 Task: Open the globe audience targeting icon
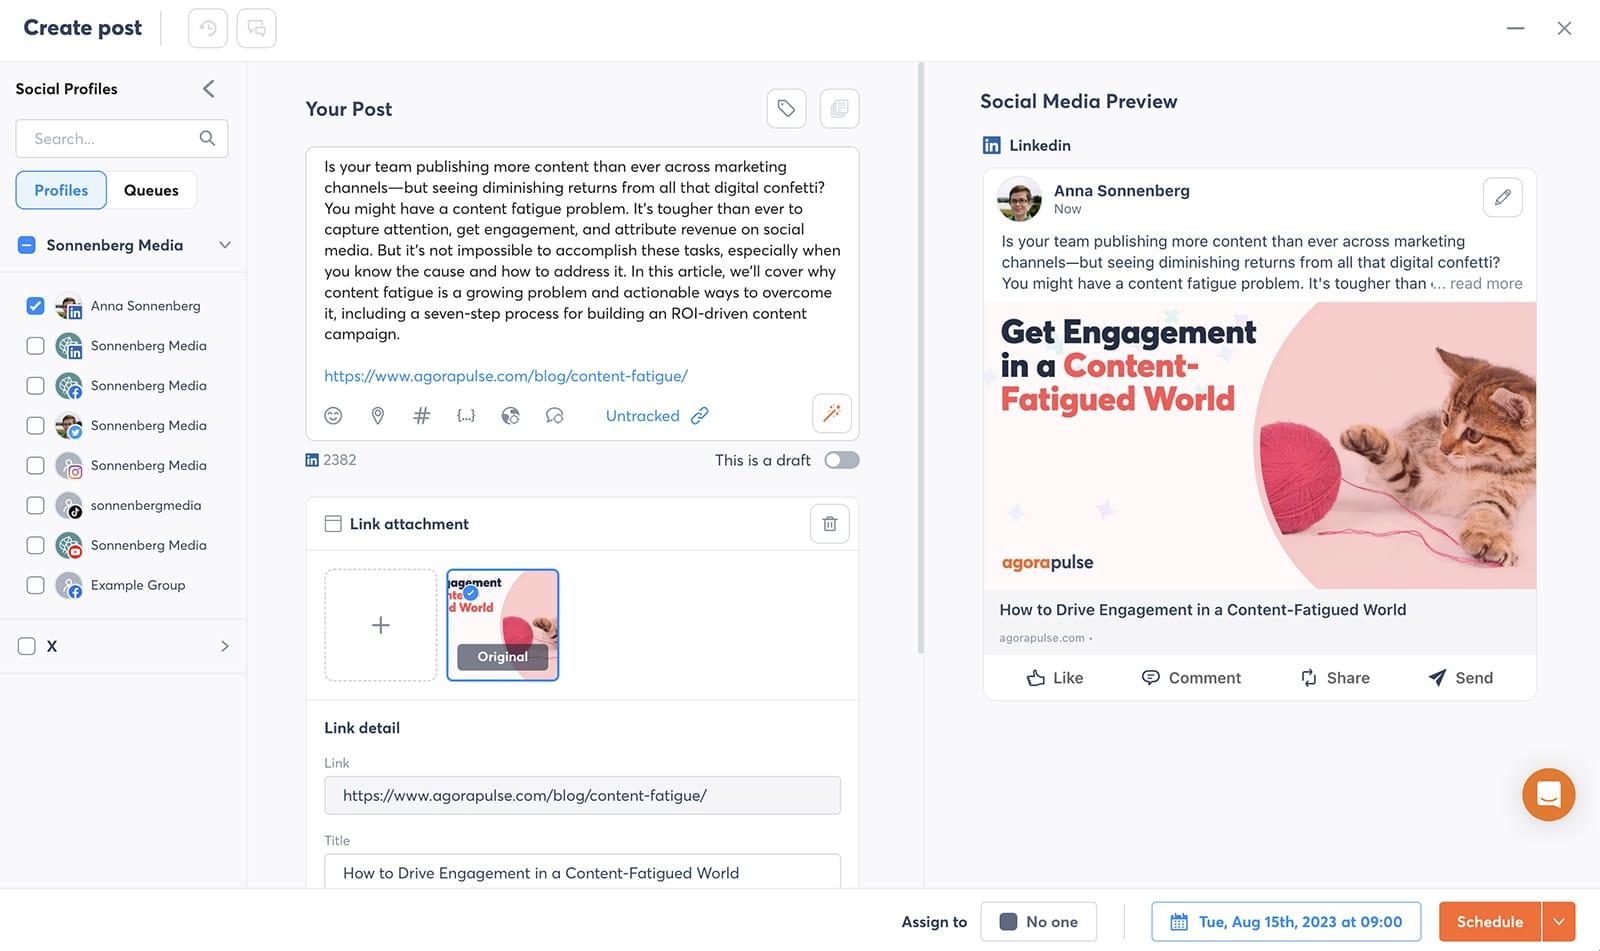tap(510, 416)
